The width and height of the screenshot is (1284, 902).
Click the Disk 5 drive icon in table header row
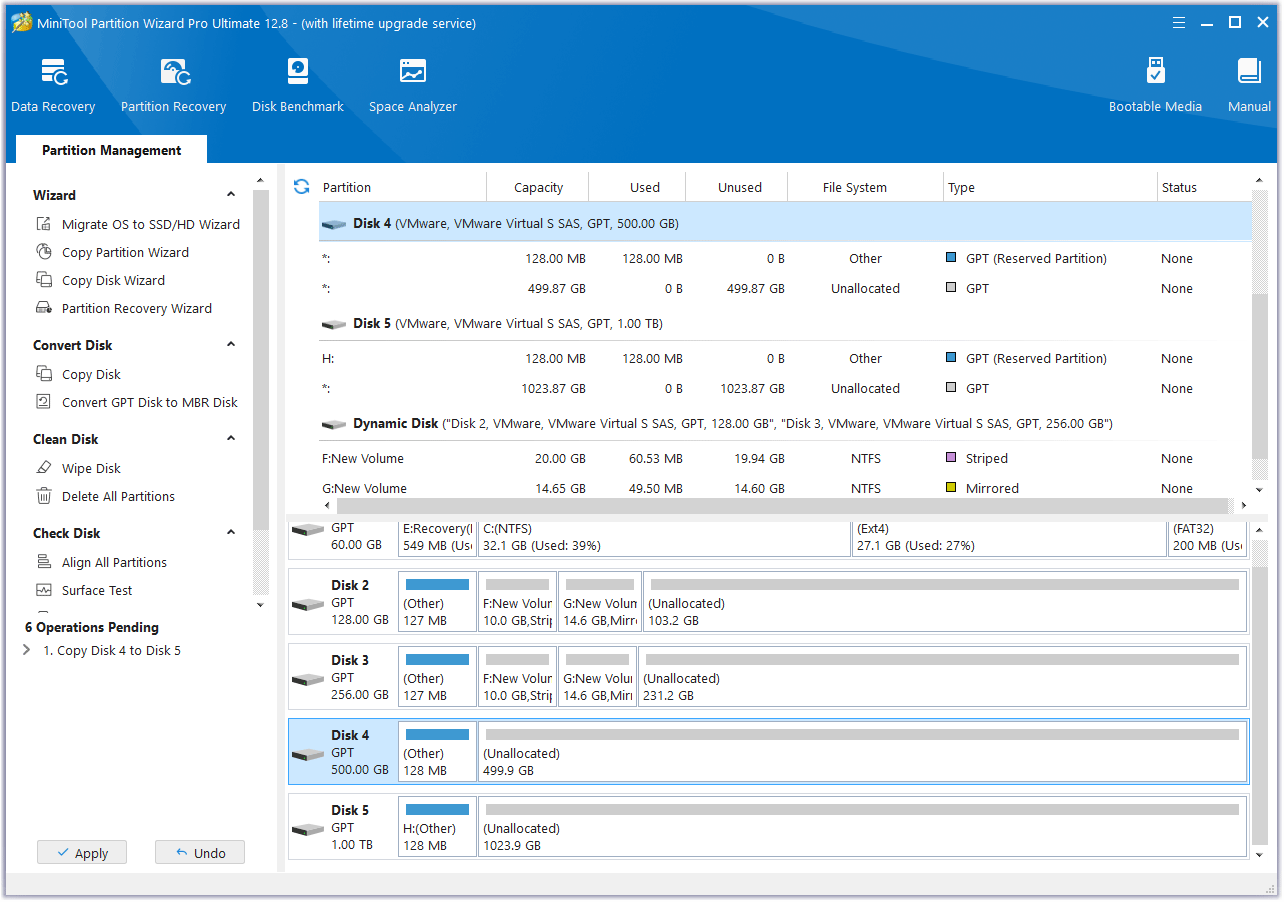[x=334, y=325]
